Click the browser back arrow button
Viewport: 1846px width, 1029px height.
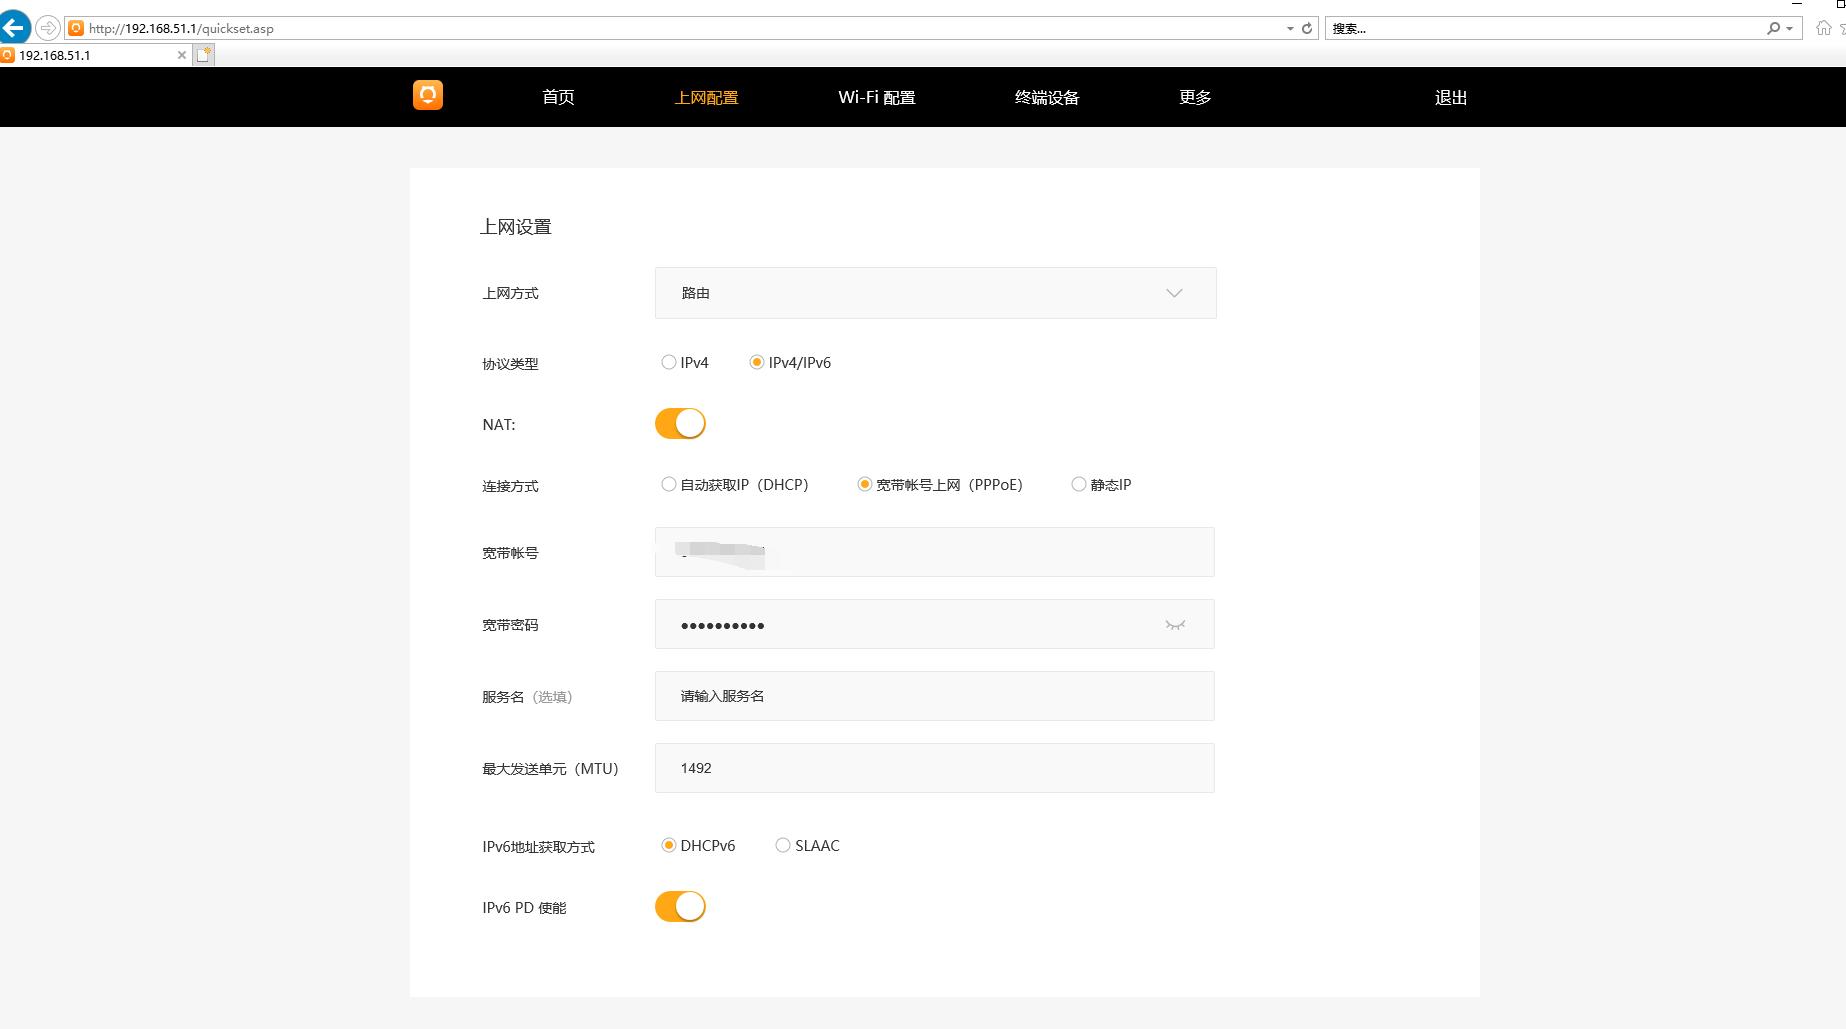coord(15,27)
